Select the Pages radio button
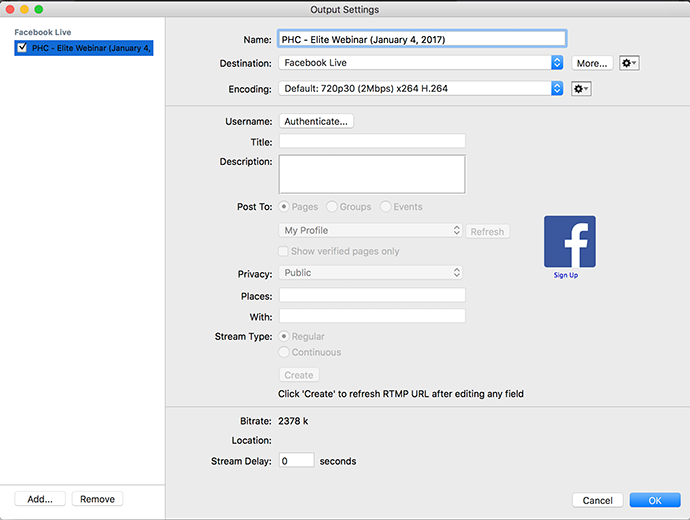 (284, 206)
